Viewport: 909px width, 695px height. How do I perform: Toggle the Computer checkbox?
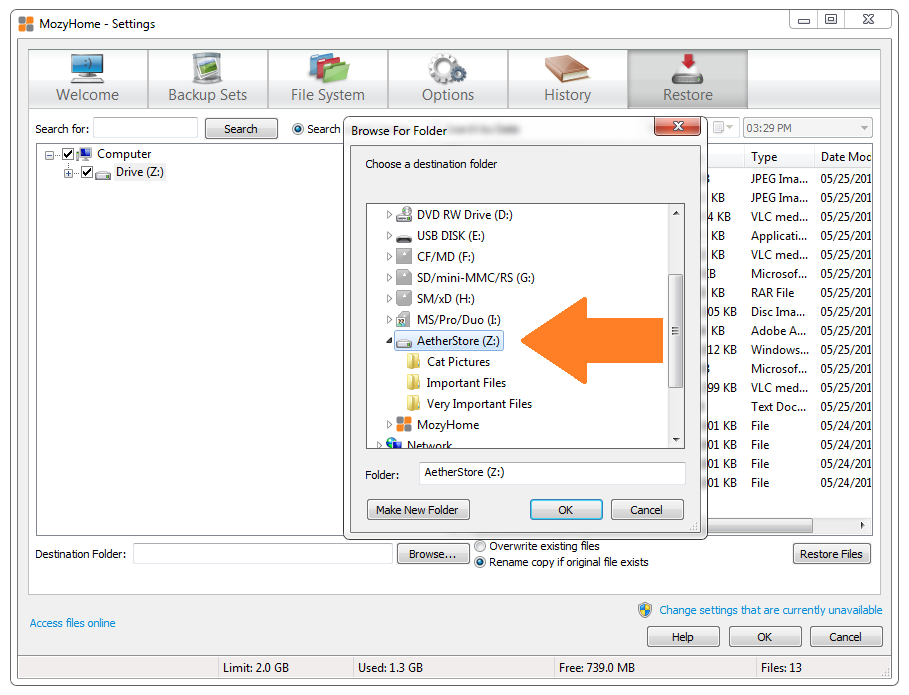pos(68,154)
